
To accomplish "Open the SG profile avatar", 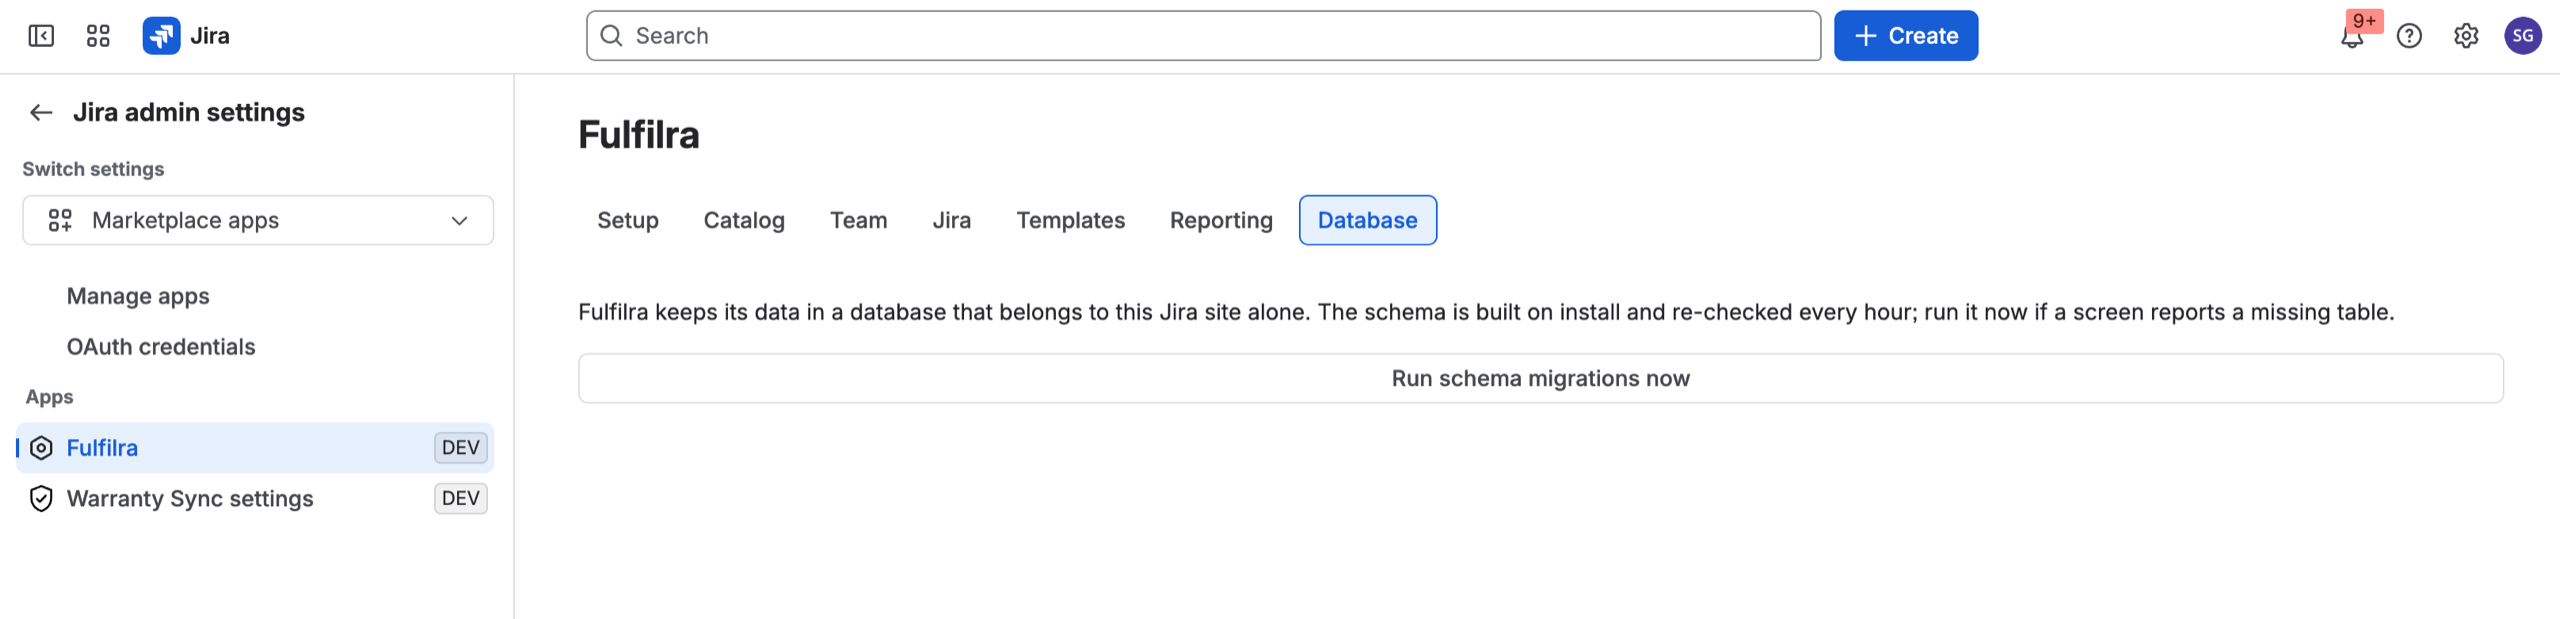I will click(x=2523, y=36).
